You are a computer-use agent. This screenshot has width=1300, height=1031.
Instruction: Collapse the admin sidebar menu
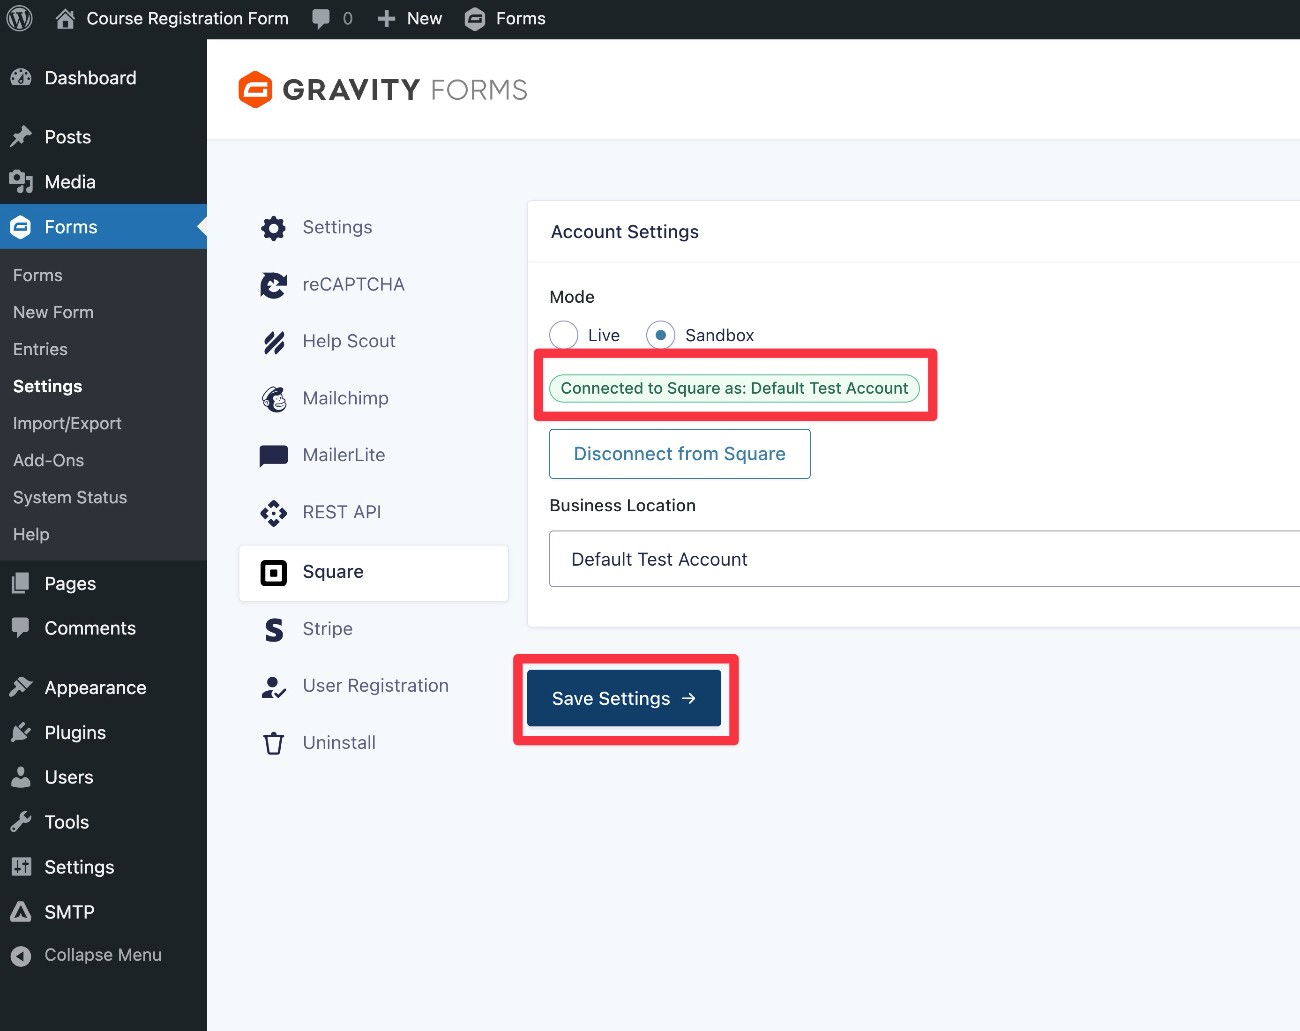86,955
